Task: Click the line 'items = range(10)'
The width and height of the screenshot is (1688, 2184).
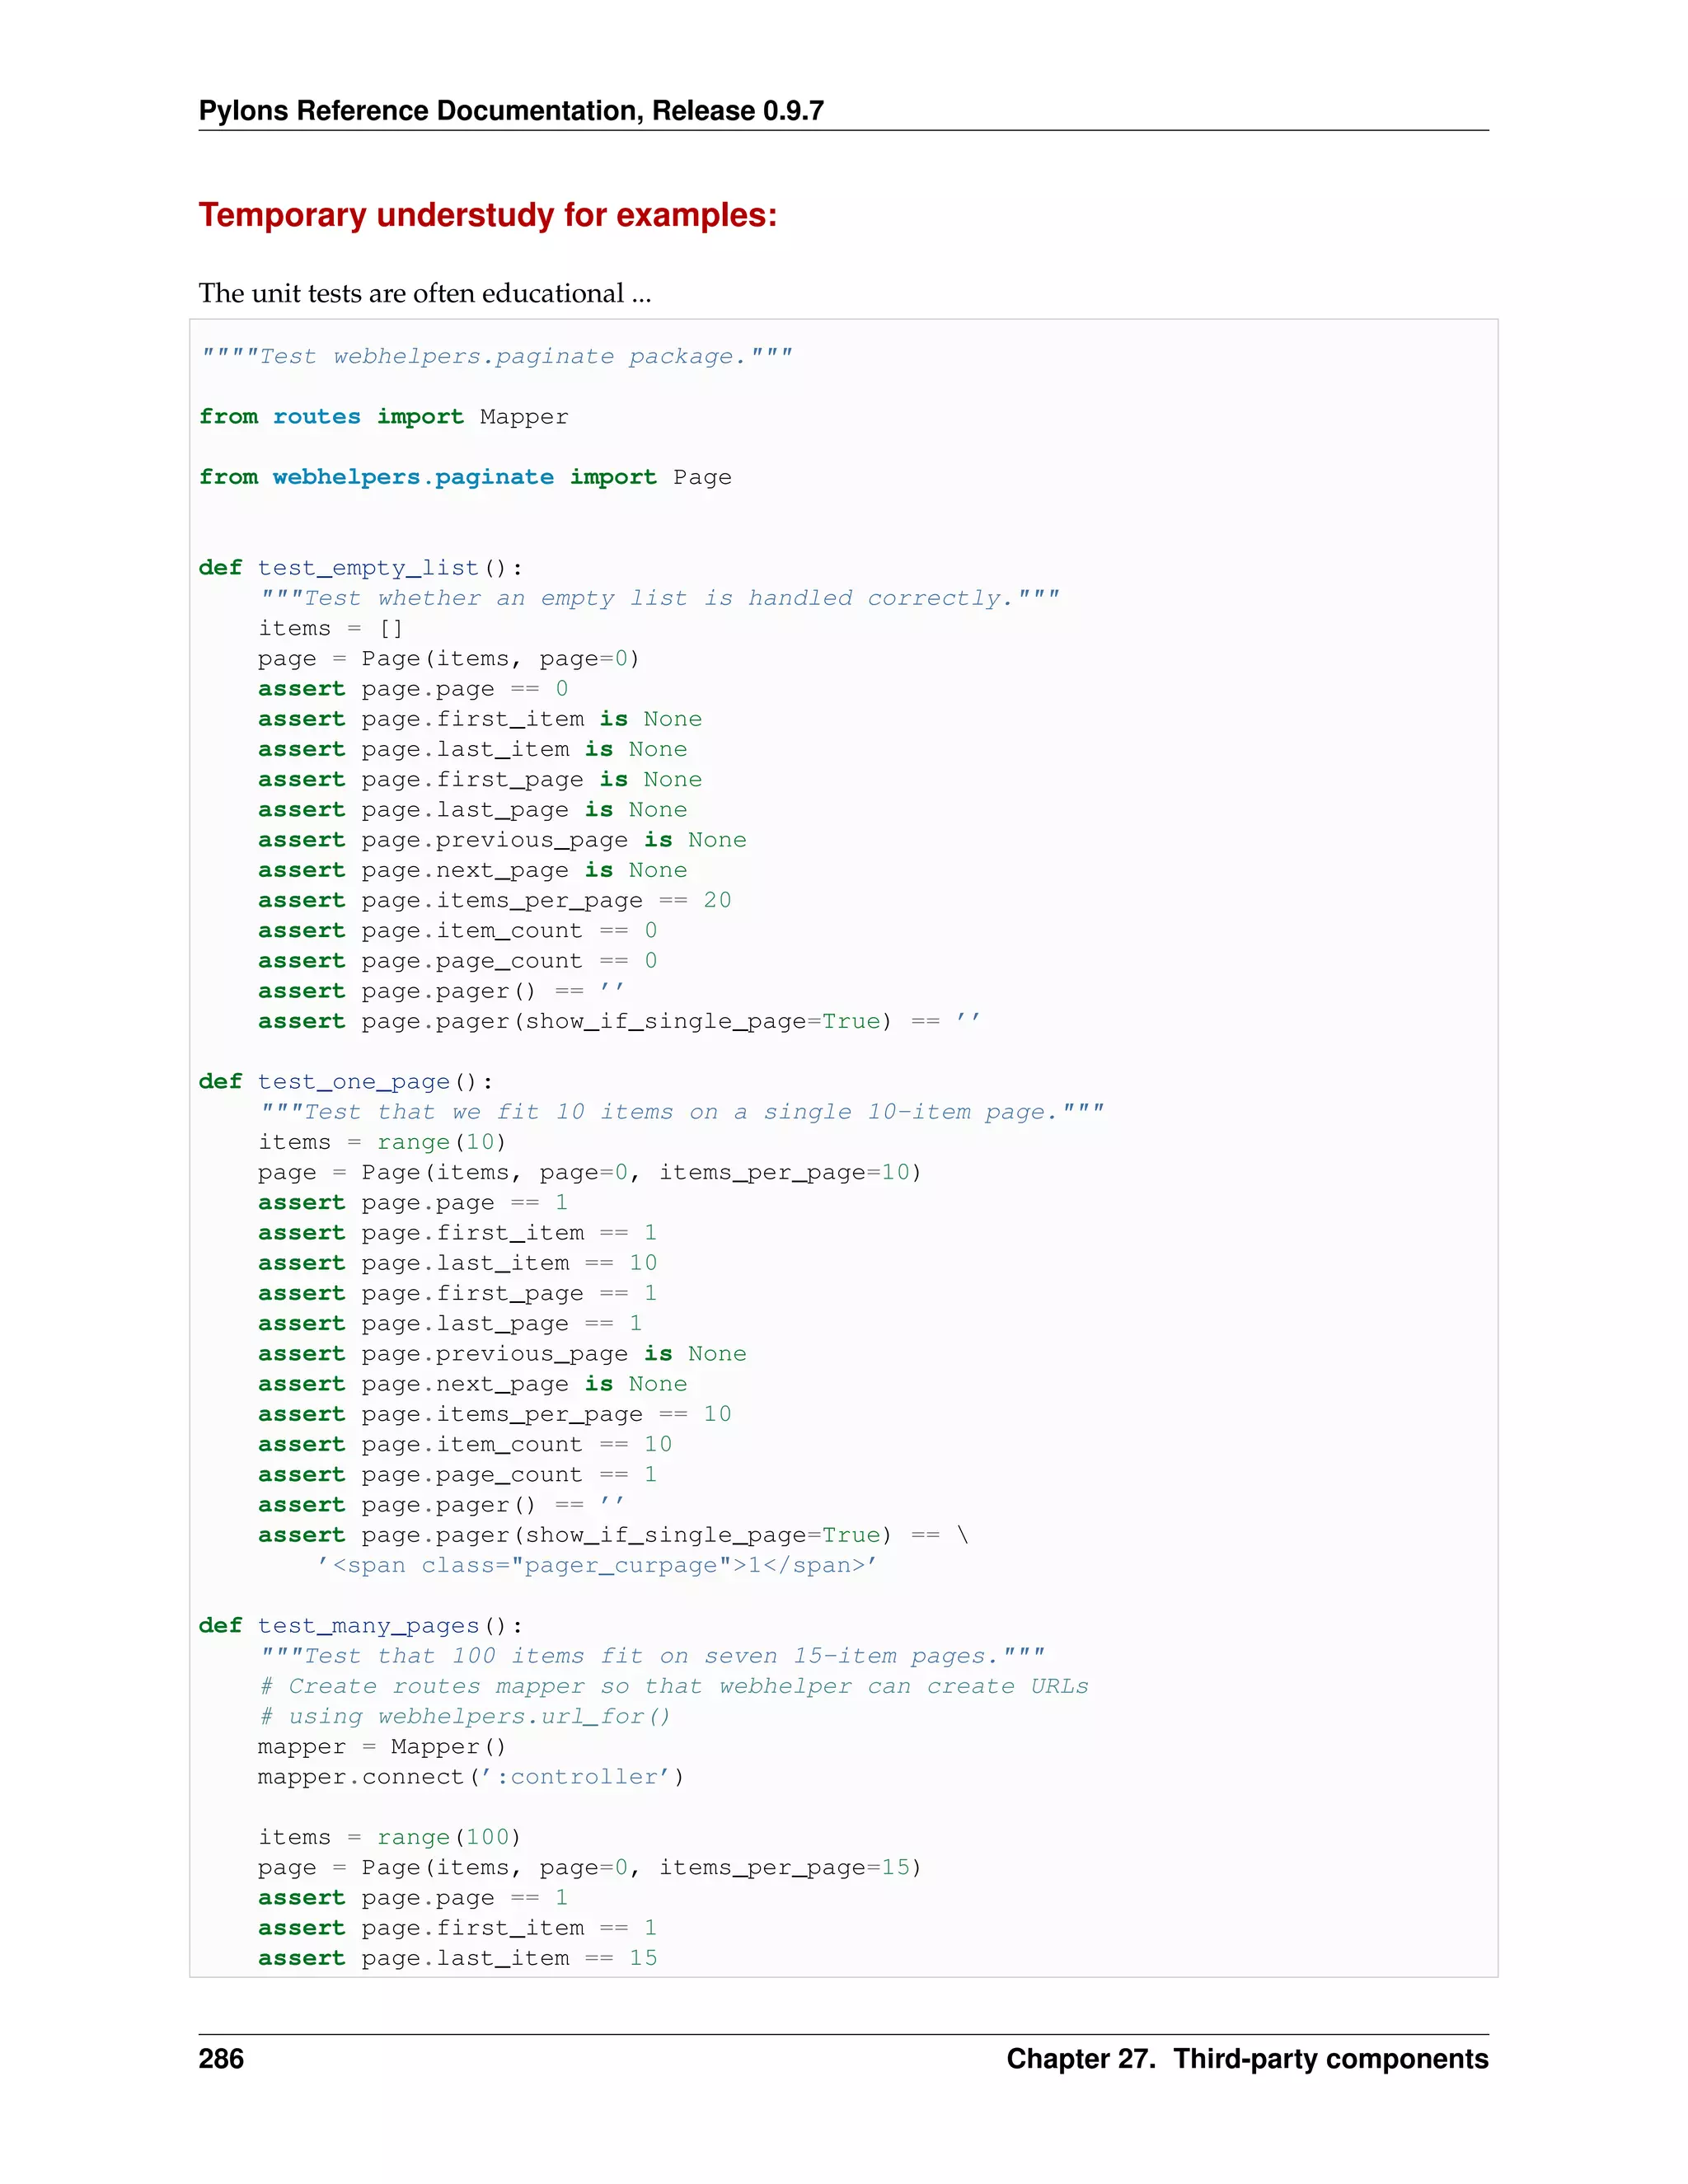Action: click(383, 1142)
